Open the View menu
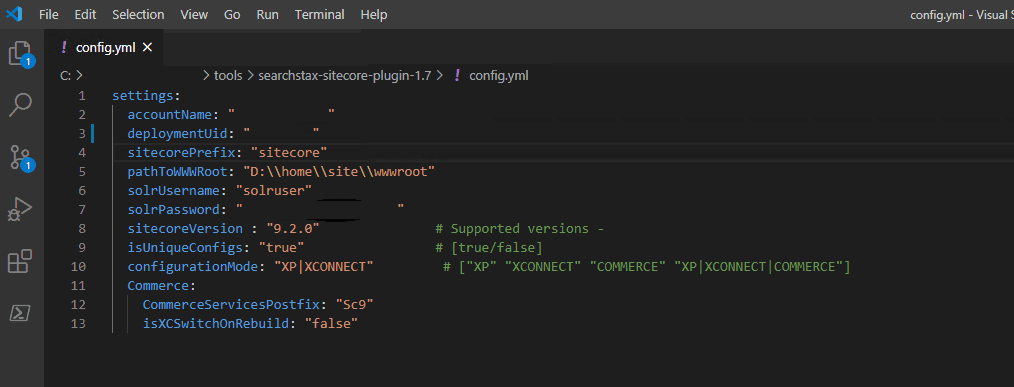1014x387 pixels. pyautogui.click(x=195, y=14)
